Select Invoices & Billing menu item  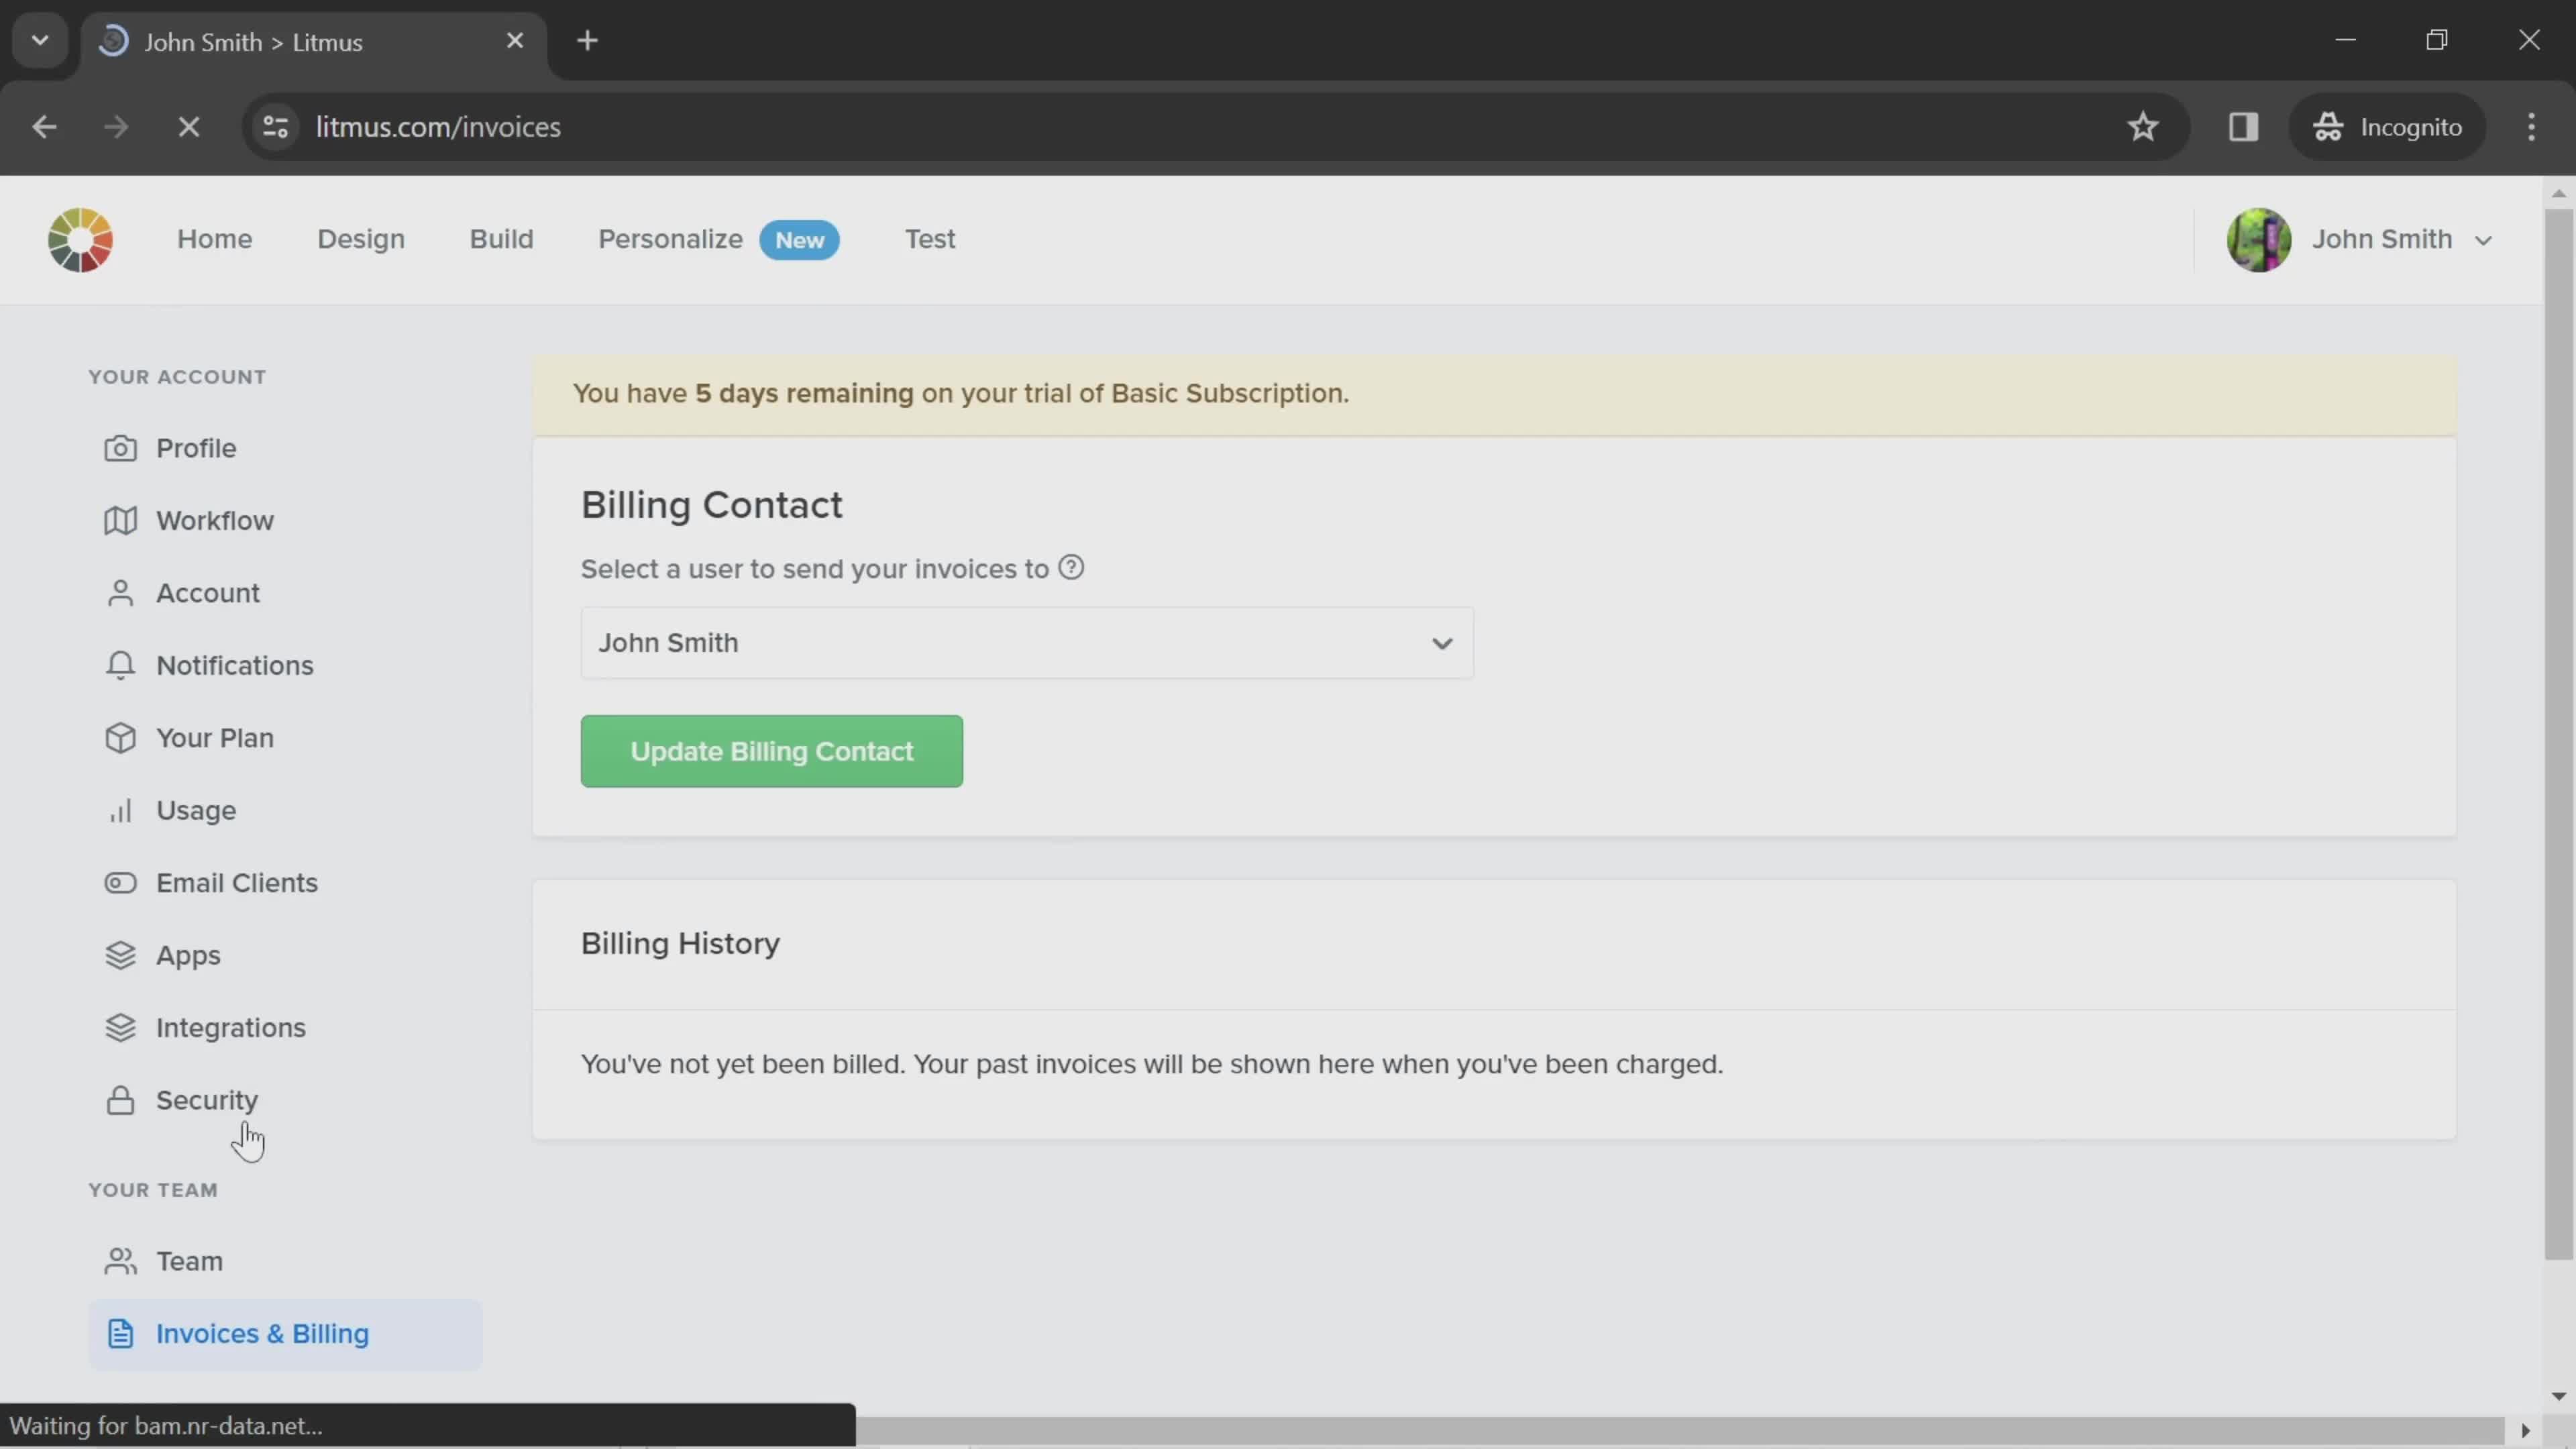pyautogui.click(x=262, y=1332)
